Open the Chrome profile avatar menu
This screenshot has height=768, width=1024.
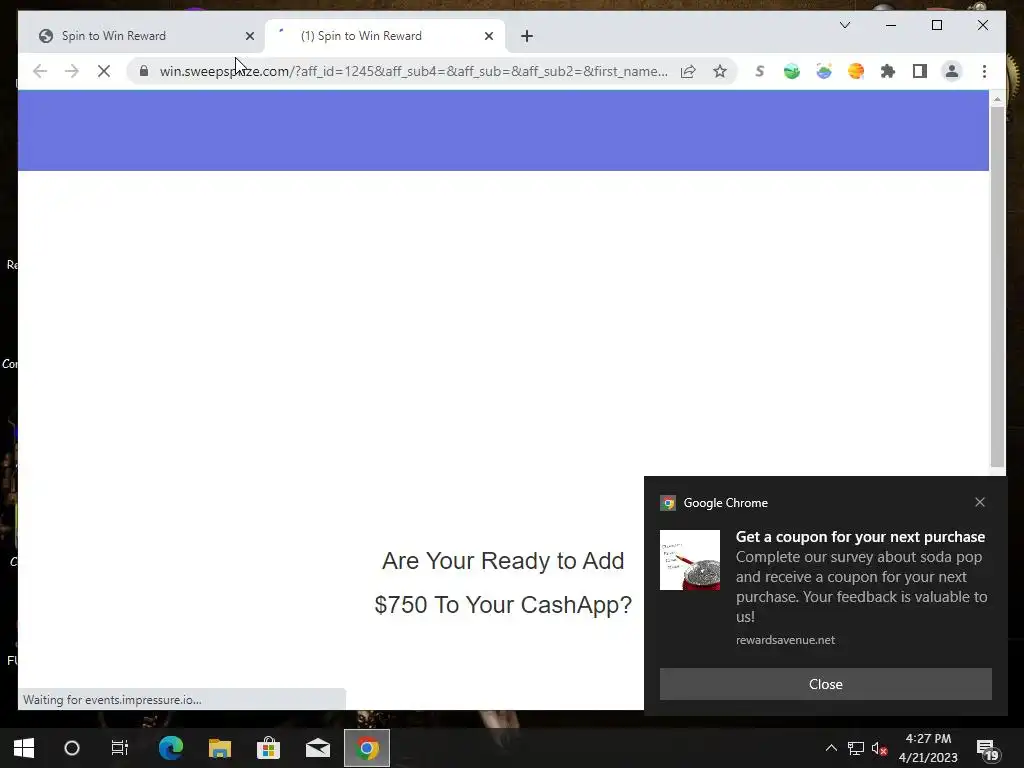pyautogui.click(x=952, y=71)
